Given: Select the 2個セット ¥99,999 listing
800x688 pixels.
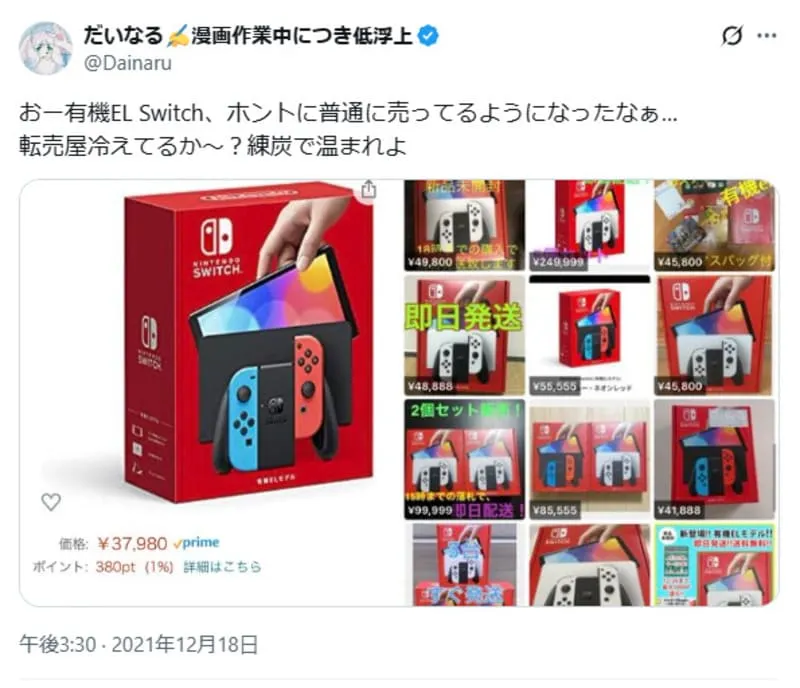Looking at the screenshot, I should [464, 459].
